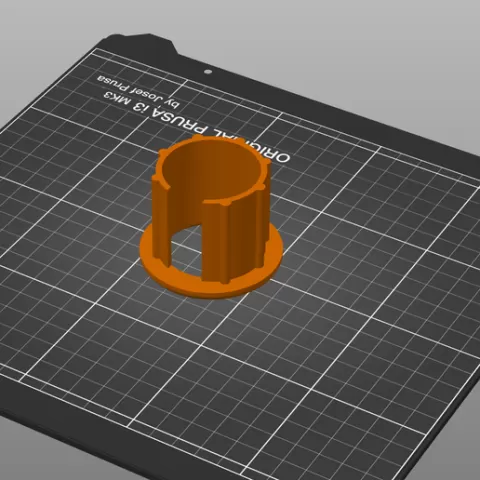Click the right outer wall of the orange cylinder
Viewport: 480px width, 480px height.
pyautogui.click(x=247, y=240)
